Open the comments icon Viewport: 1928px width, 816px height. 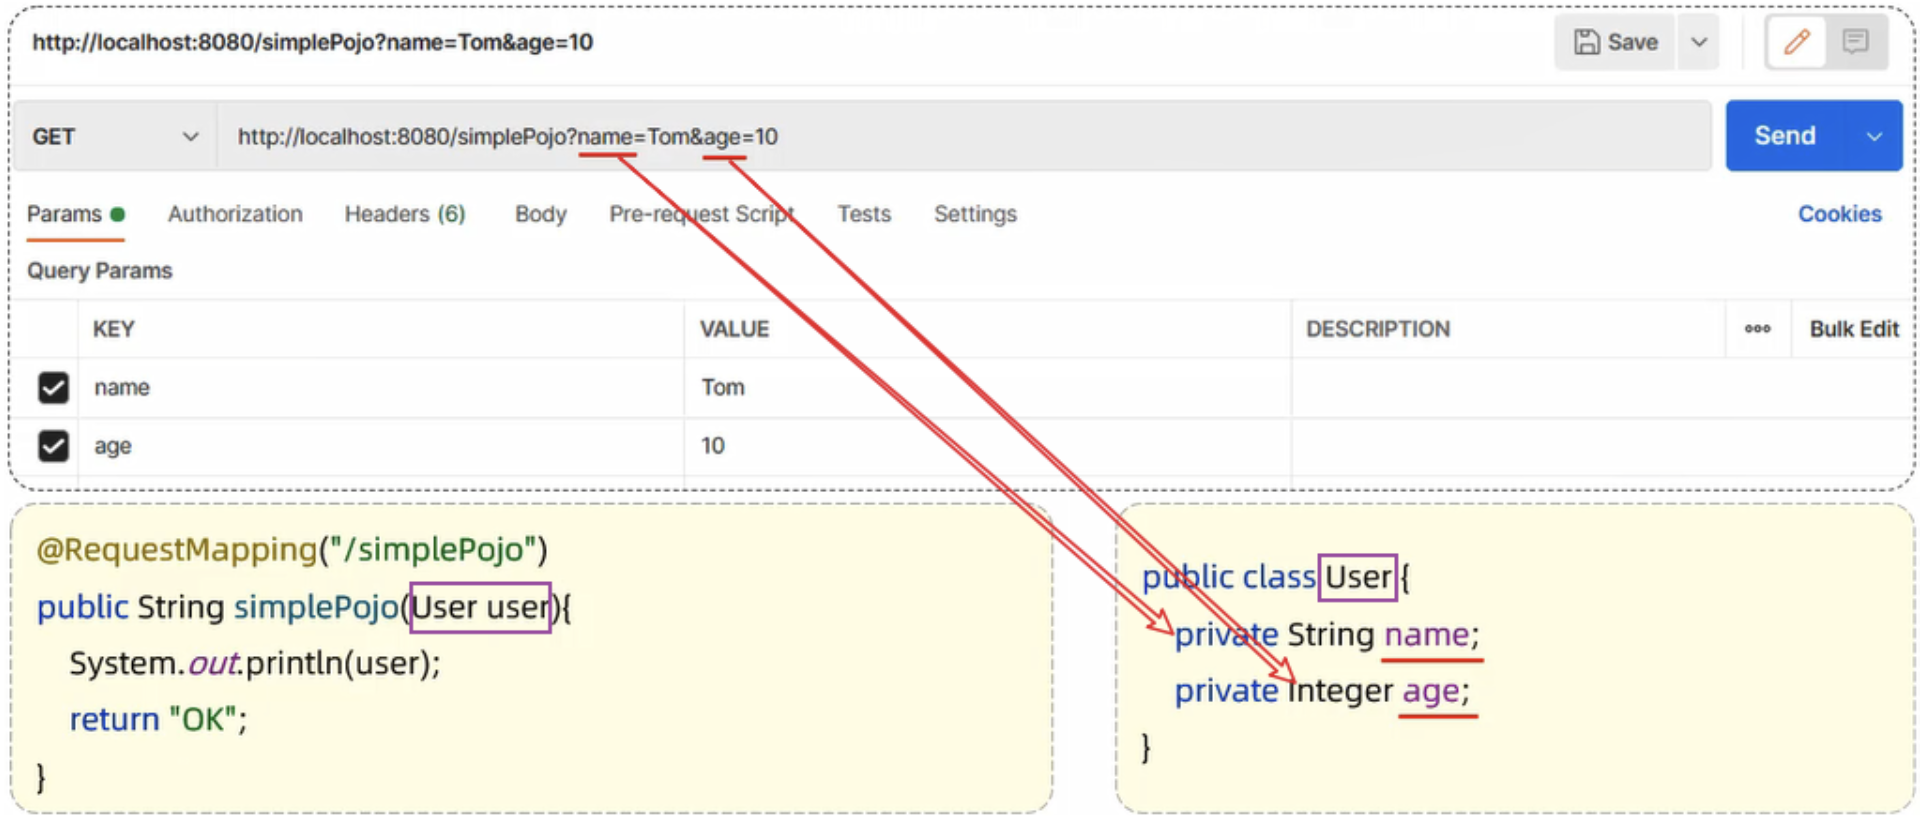pos(1856,42)
